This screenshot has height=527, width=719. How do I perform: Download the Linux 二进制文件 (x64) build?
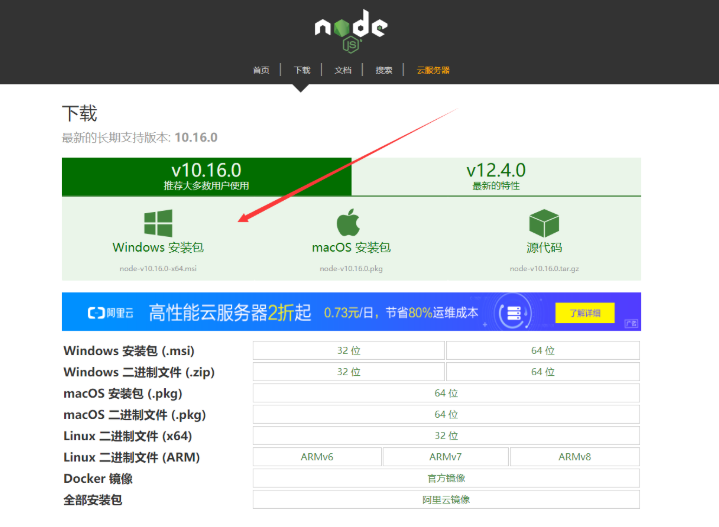[x=446, y=435]
